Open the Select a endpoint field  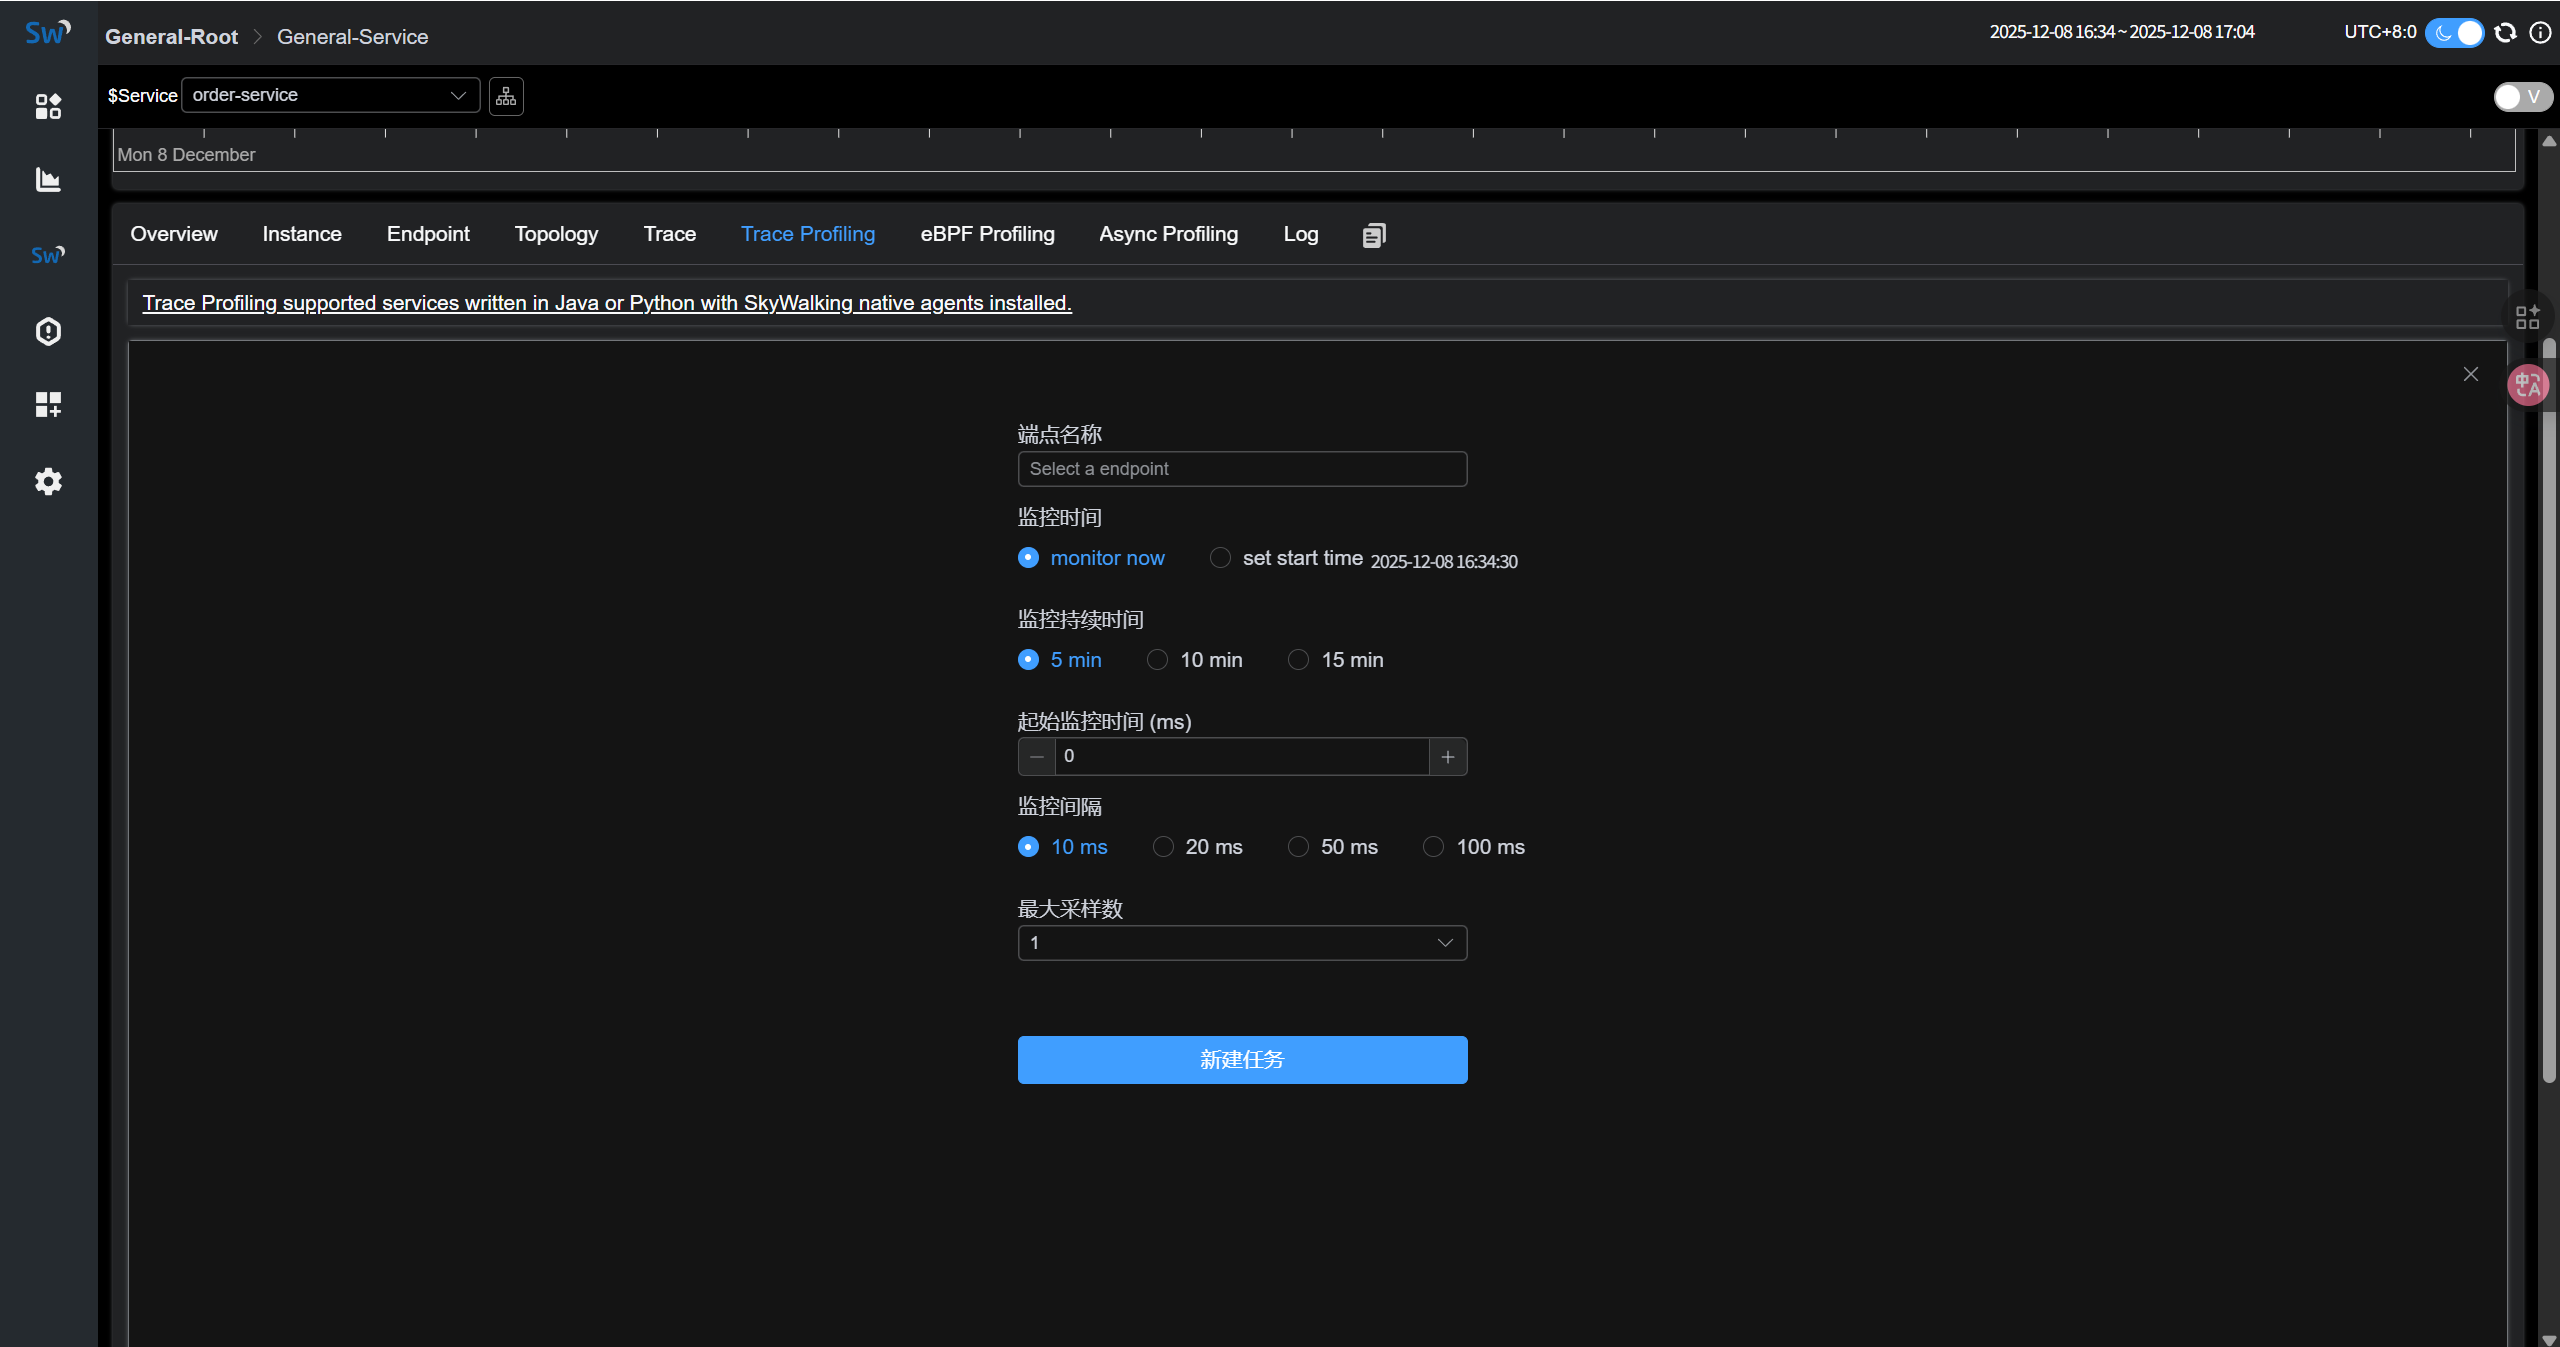tap(1242, 469)
